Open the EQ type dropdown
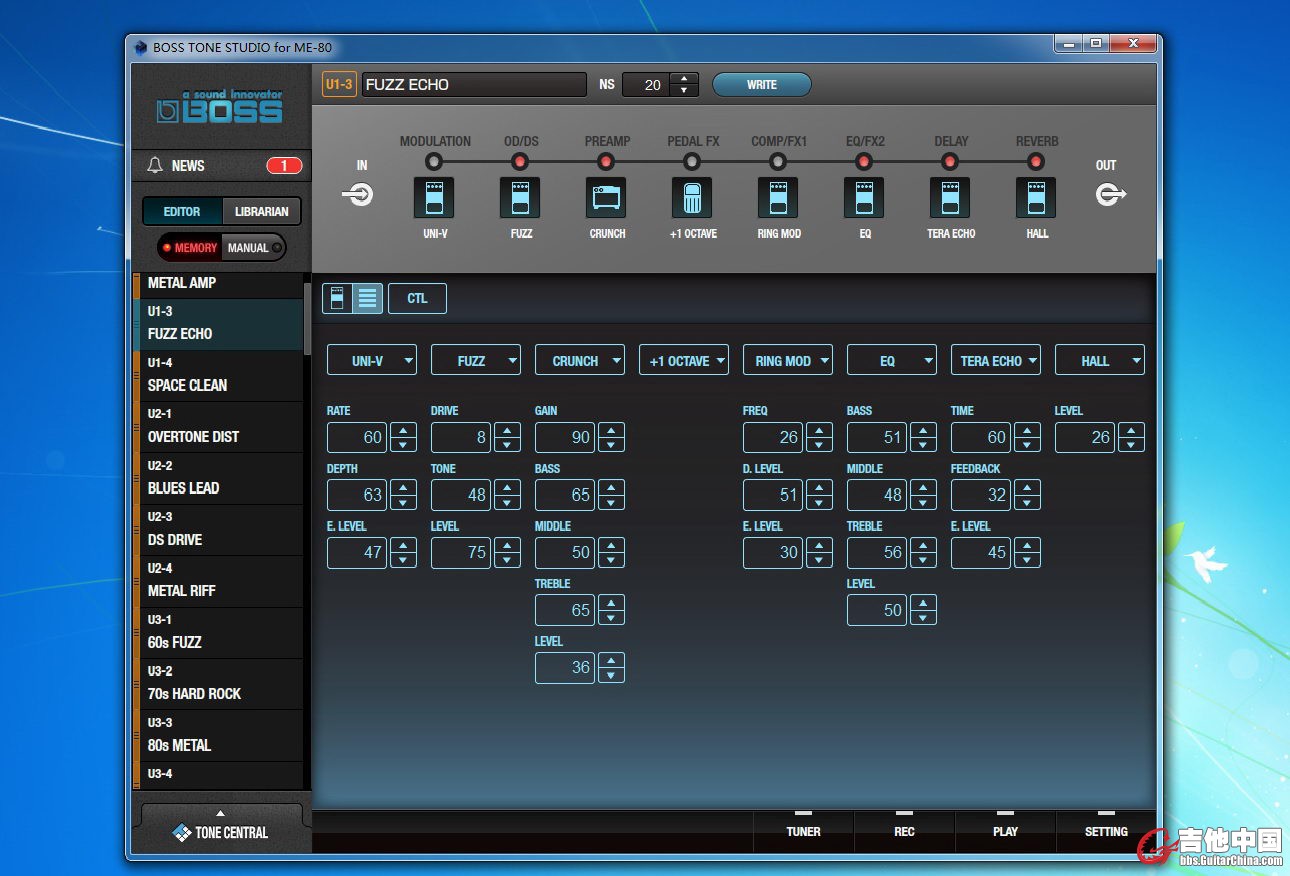 [892, 361]
